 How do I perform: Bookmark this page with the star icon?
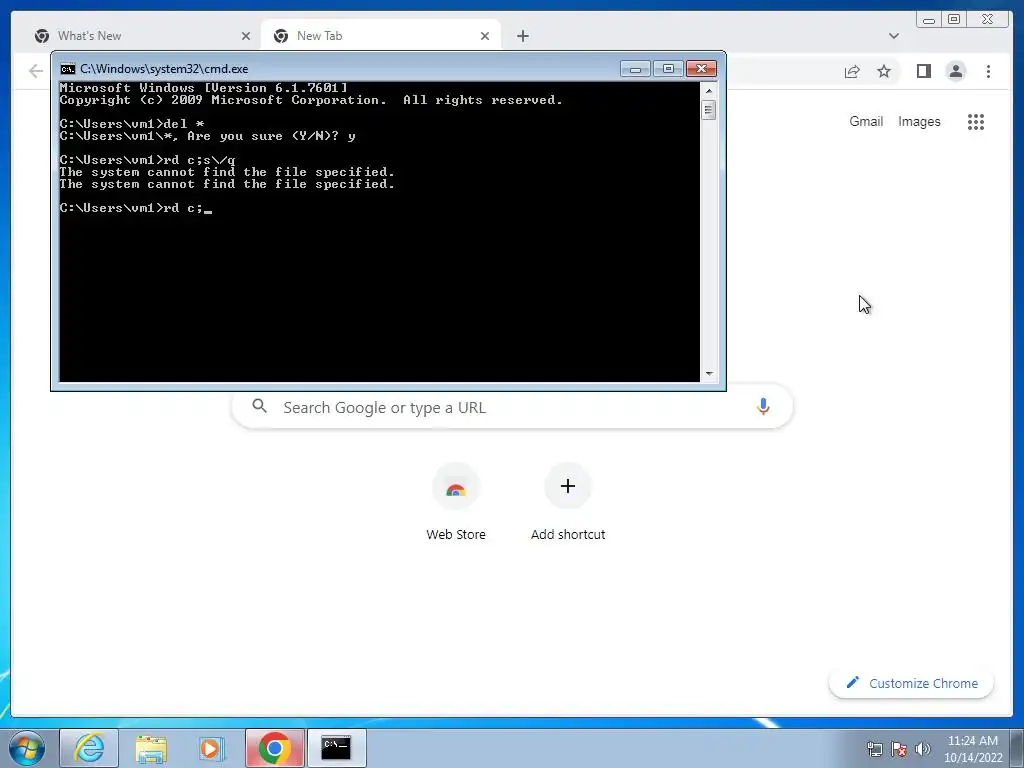(x=884, y=71)
